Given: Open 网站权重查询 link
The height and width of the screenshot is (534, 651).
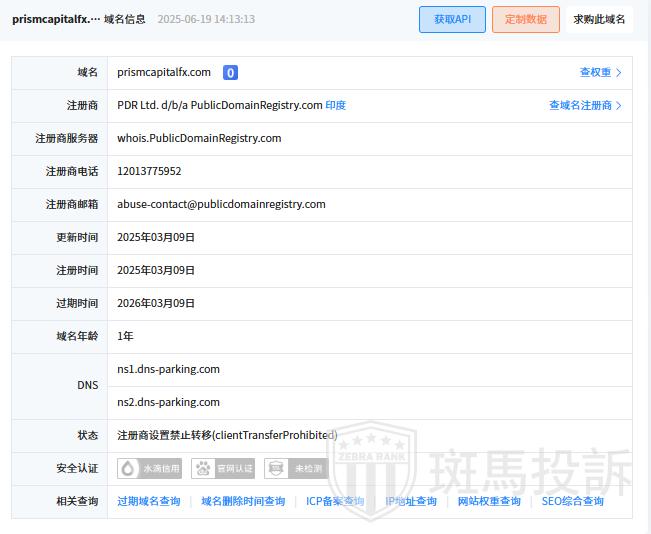Looking at the screenshot, I should click(489, 501).
